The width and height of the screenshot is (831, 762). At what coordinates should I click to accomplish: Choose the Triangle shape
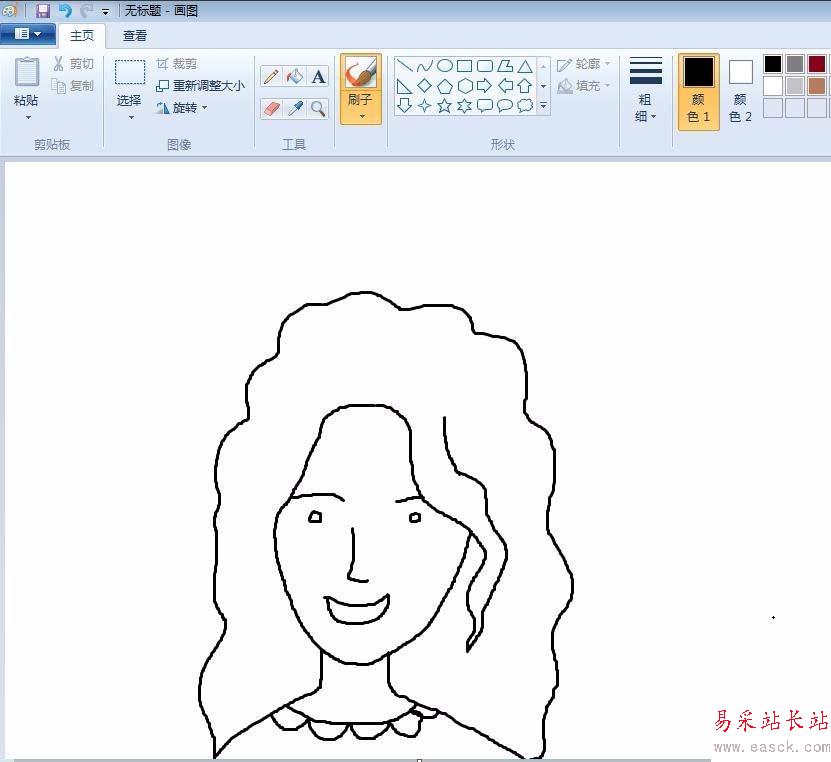(x=525, y=66)
